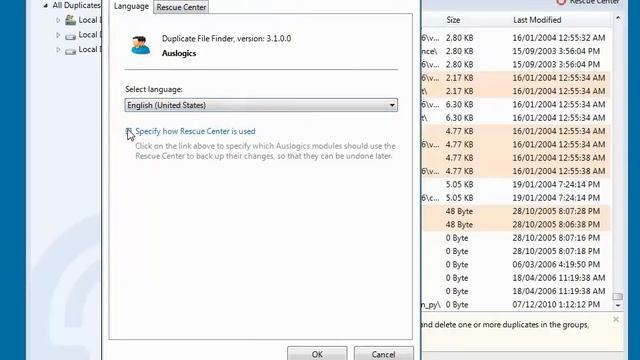Open Specify how Rescue Center is used link
The image size is (640, 360).
(x=195, y=131)
